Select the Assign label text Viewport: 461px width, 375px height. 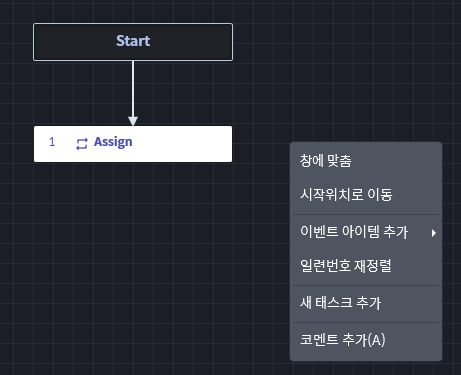(x=113, y=142)
